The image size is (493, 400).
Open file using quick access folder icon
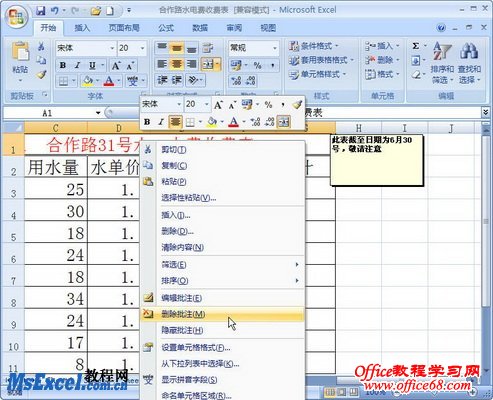pyautogui.click(x=96, y=11)
